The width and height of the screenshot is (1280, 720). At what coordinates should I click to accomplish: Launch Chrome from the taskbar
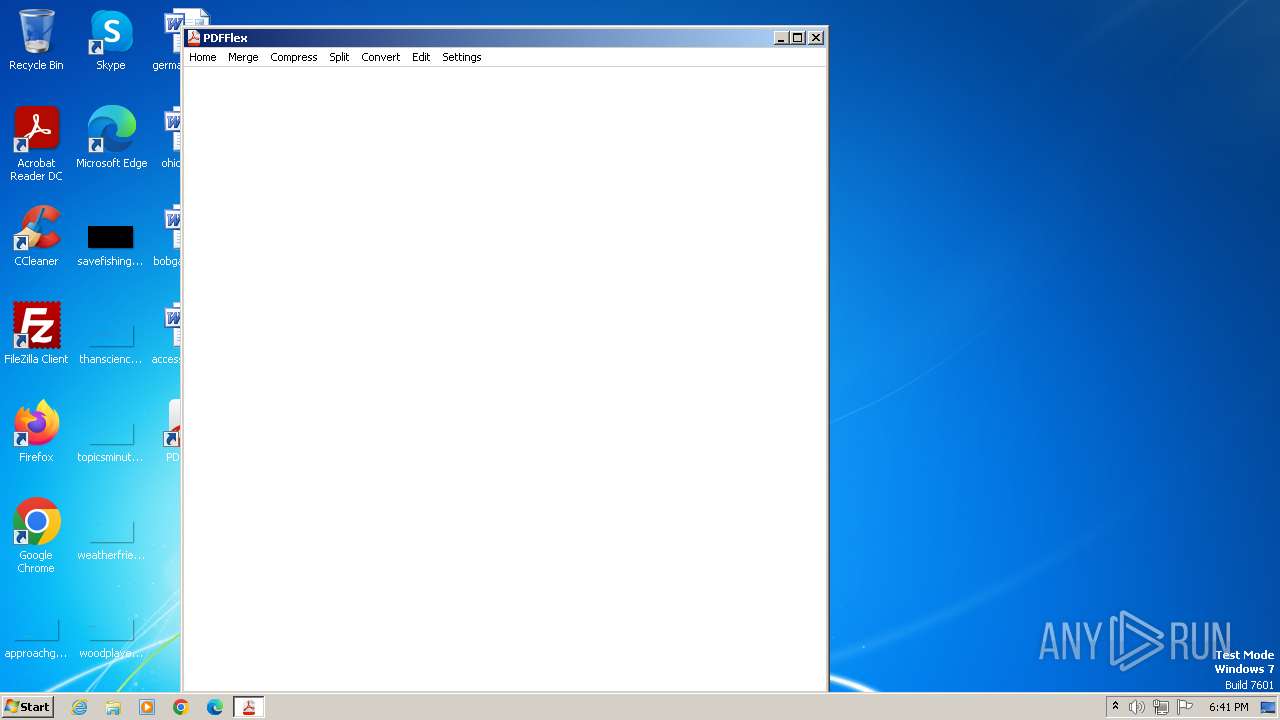pos(181,707)
